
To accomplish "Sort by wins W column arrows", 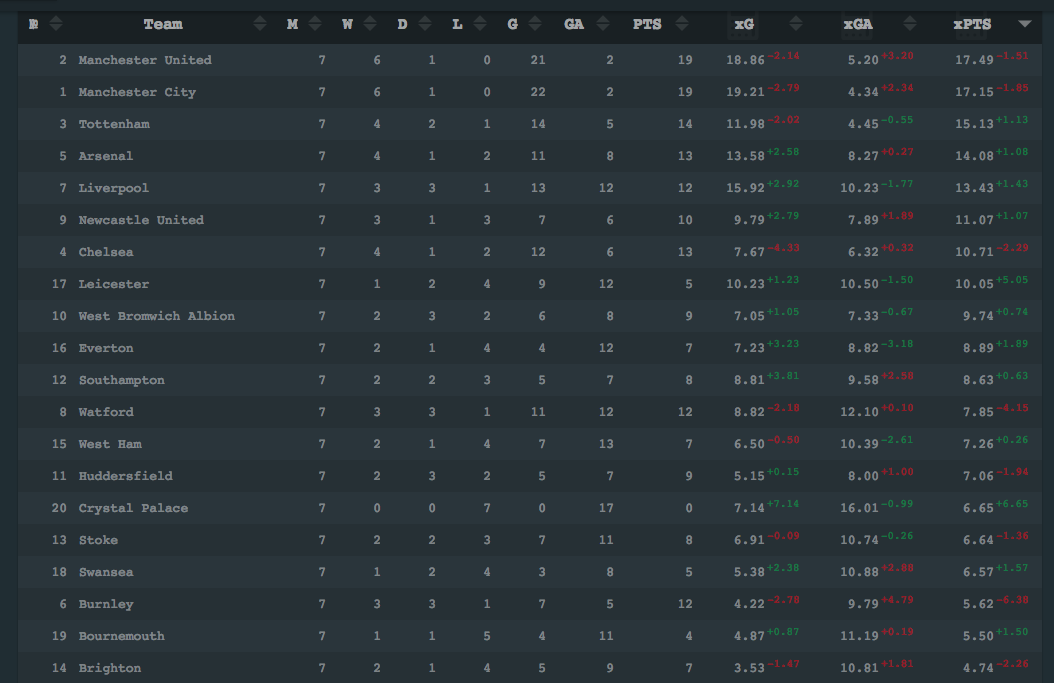I will (370, 24).
